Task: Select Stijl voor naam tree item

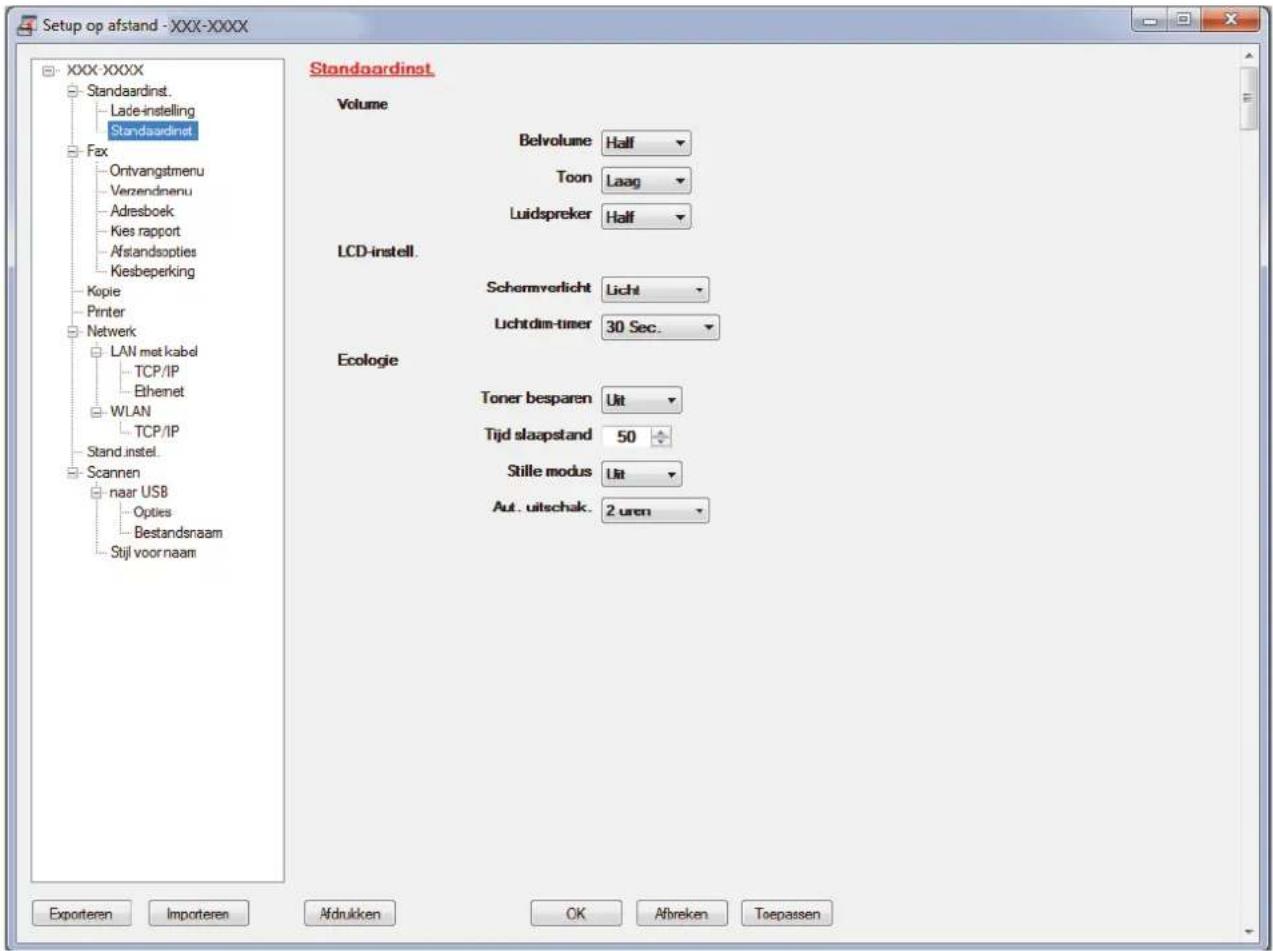Action: coord(152,555)
